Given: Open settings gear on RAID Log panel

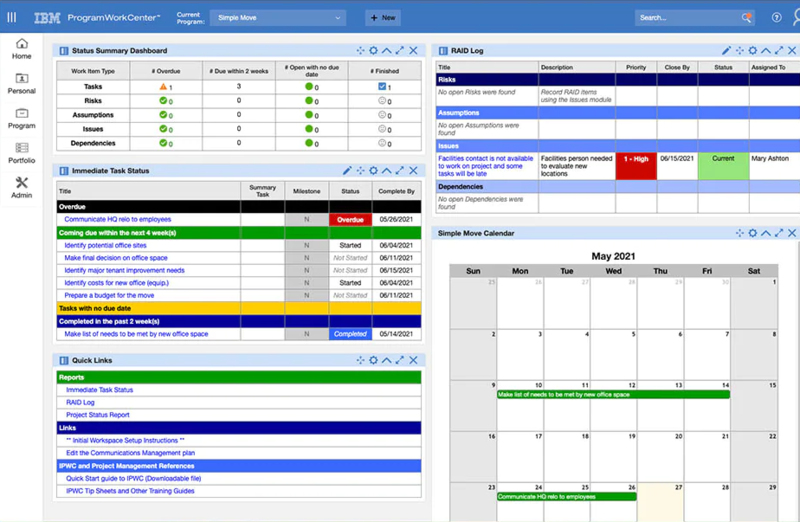Looking at the screenshot, I should pos(740,50).
